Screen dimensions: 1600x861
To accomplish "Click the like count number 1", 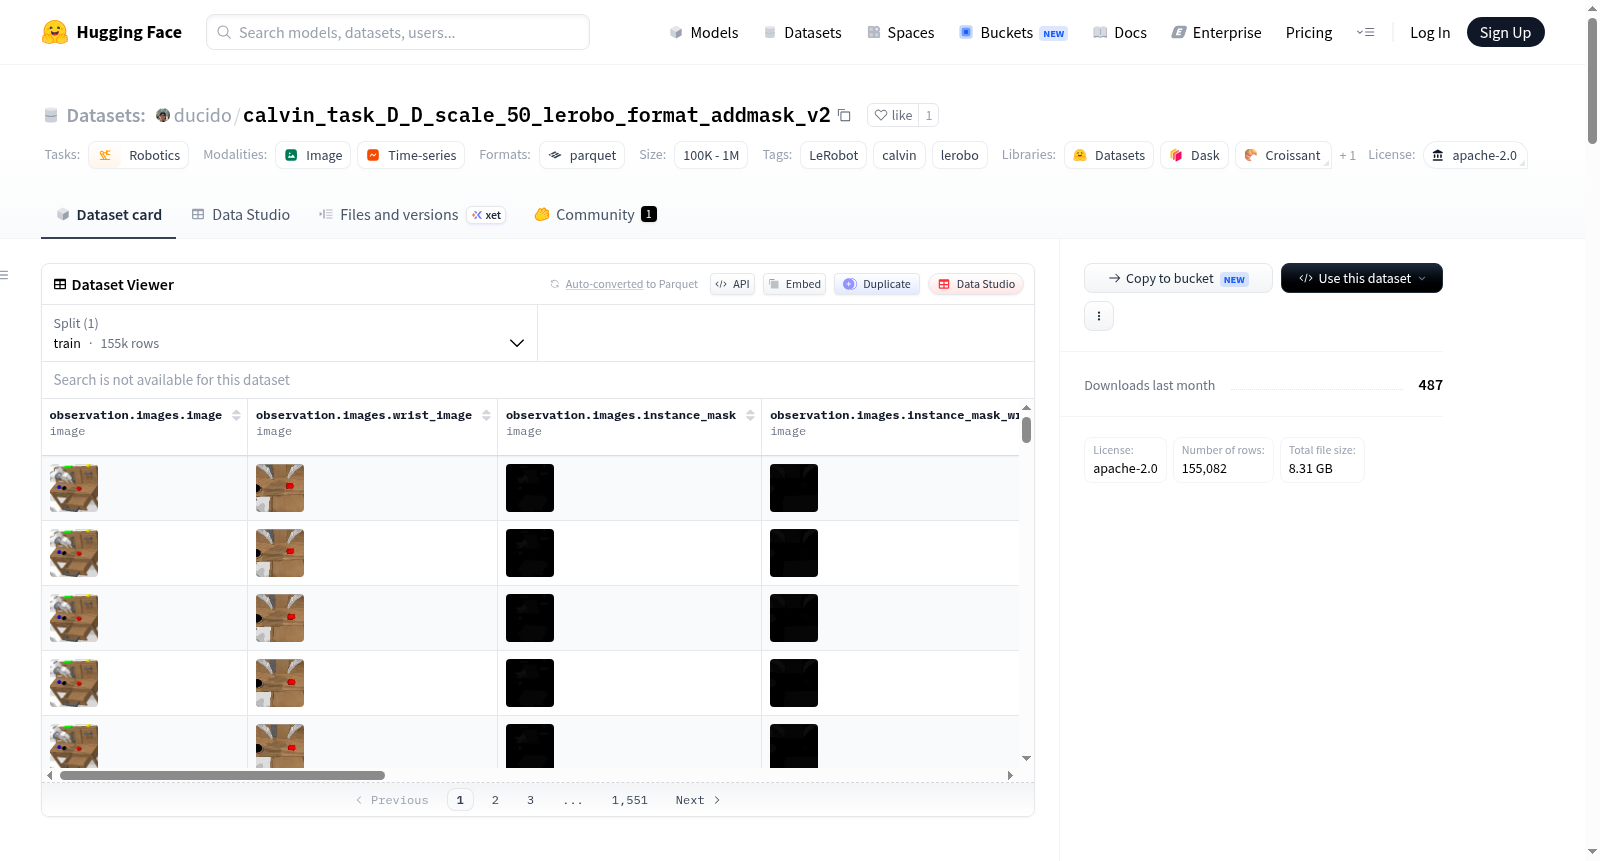I will pyautogui.click(x=929, y=115).
